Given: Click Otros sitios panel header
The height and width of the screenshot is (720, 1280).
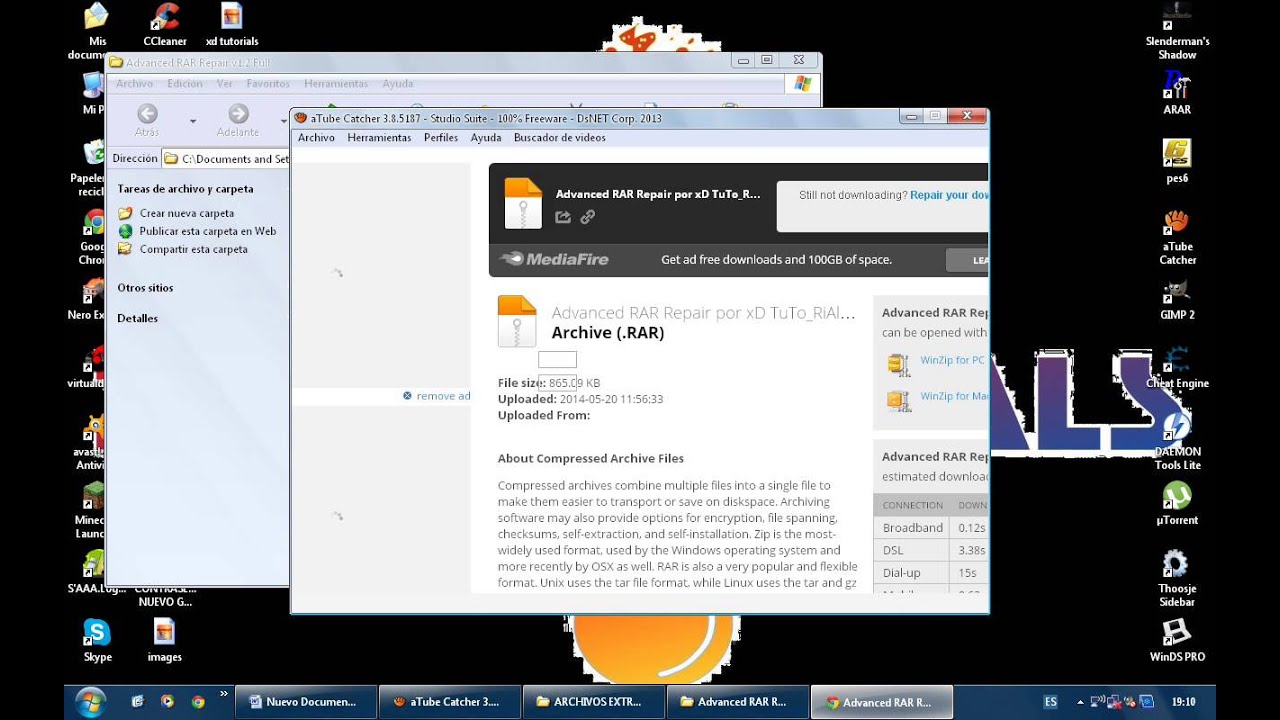Looking at the screenshot, I should [x=145, y=288].
